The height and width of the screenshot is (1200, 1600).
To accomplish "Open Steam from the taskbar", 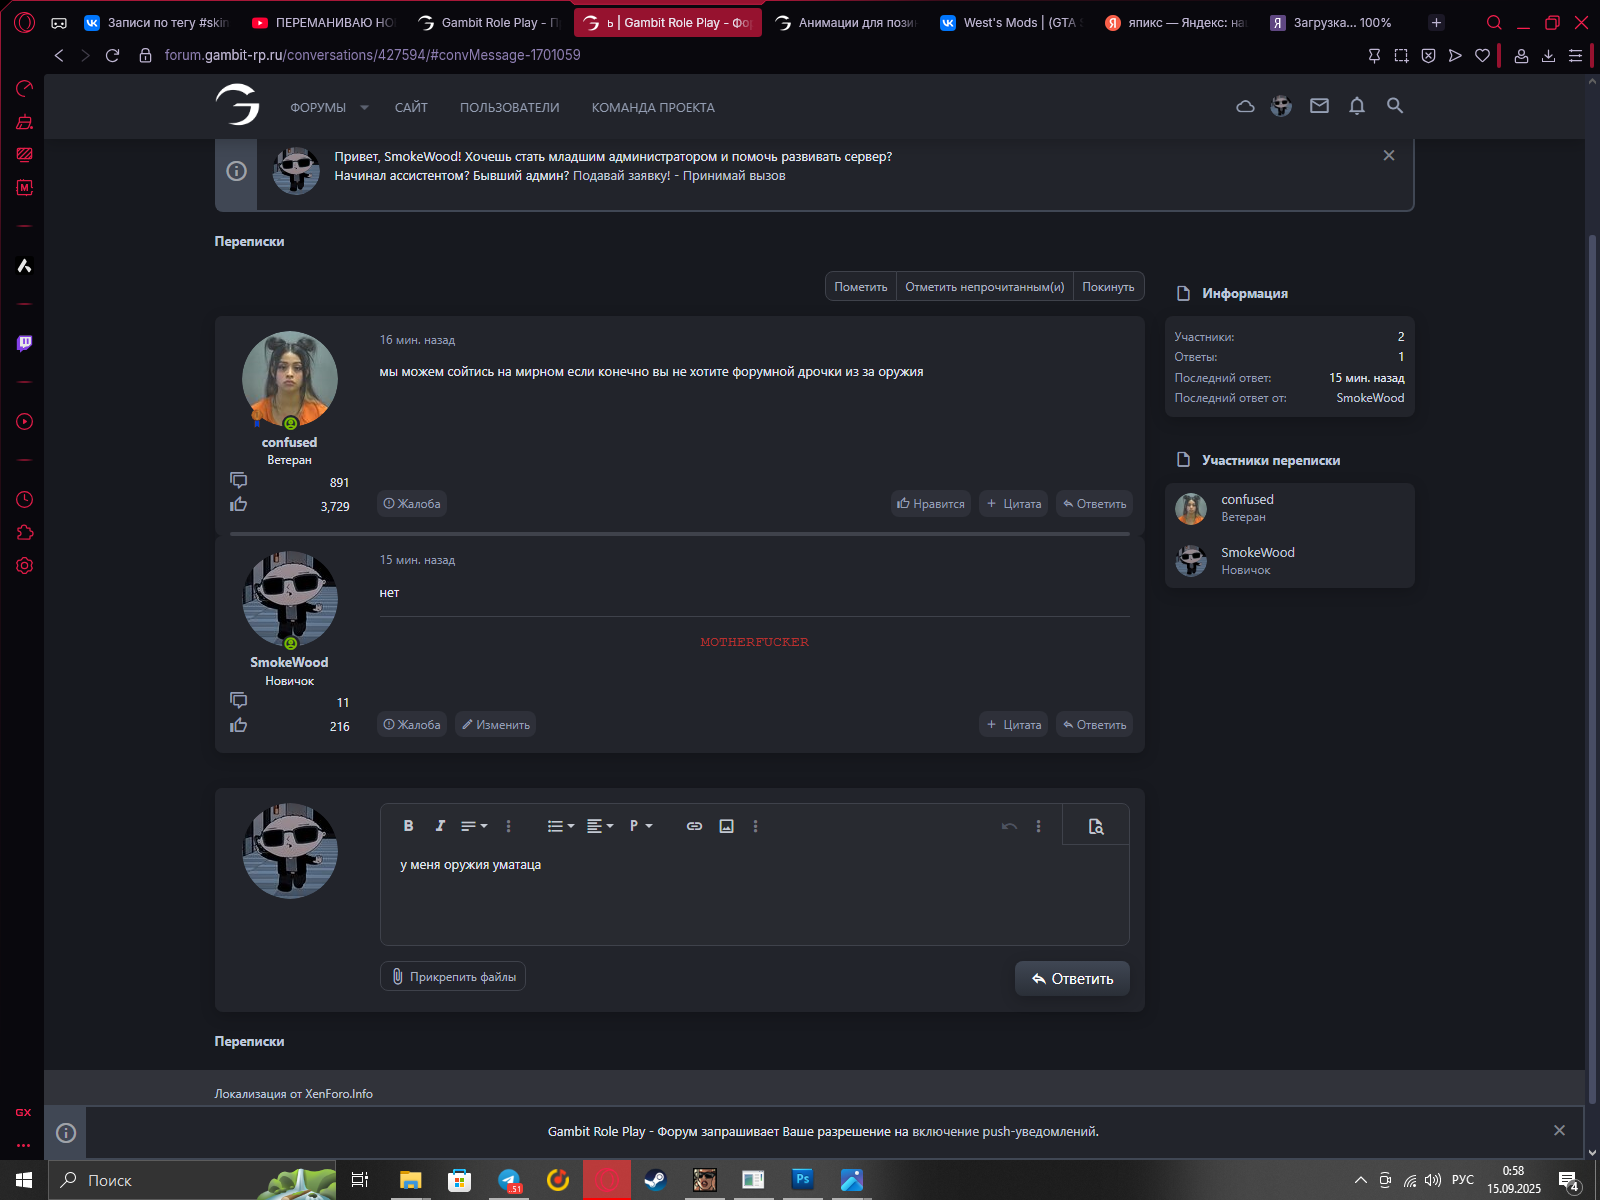I will (x=655, y=1180).
